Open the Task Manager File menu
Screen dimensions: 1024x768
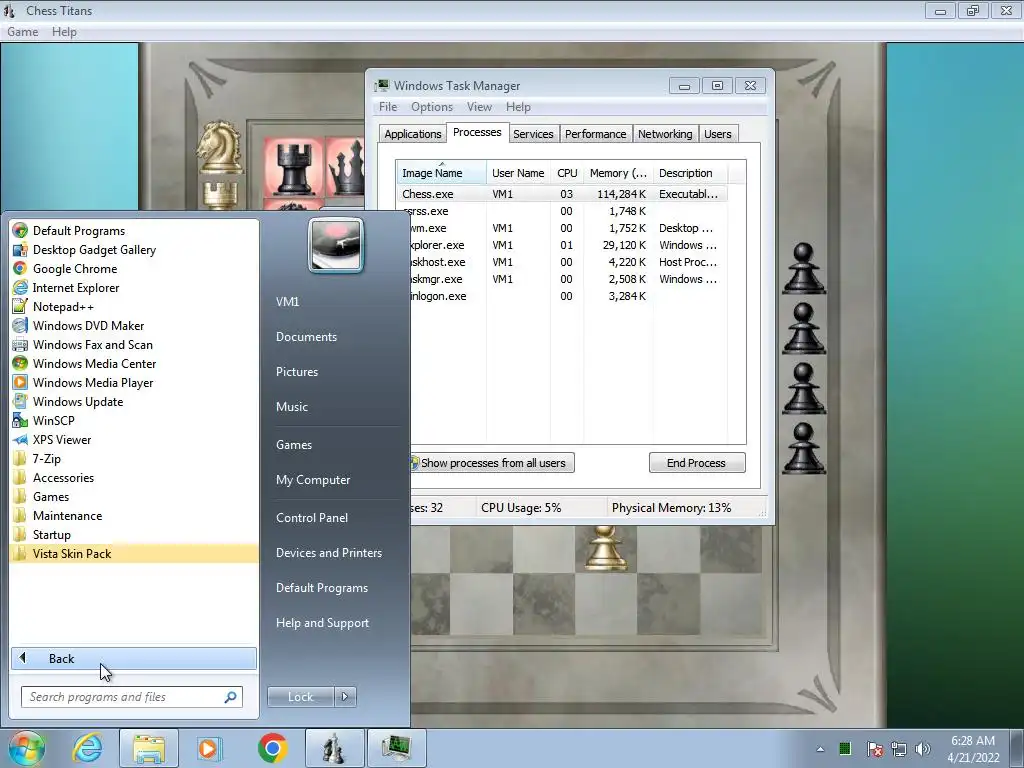click(x=388, y=106)
